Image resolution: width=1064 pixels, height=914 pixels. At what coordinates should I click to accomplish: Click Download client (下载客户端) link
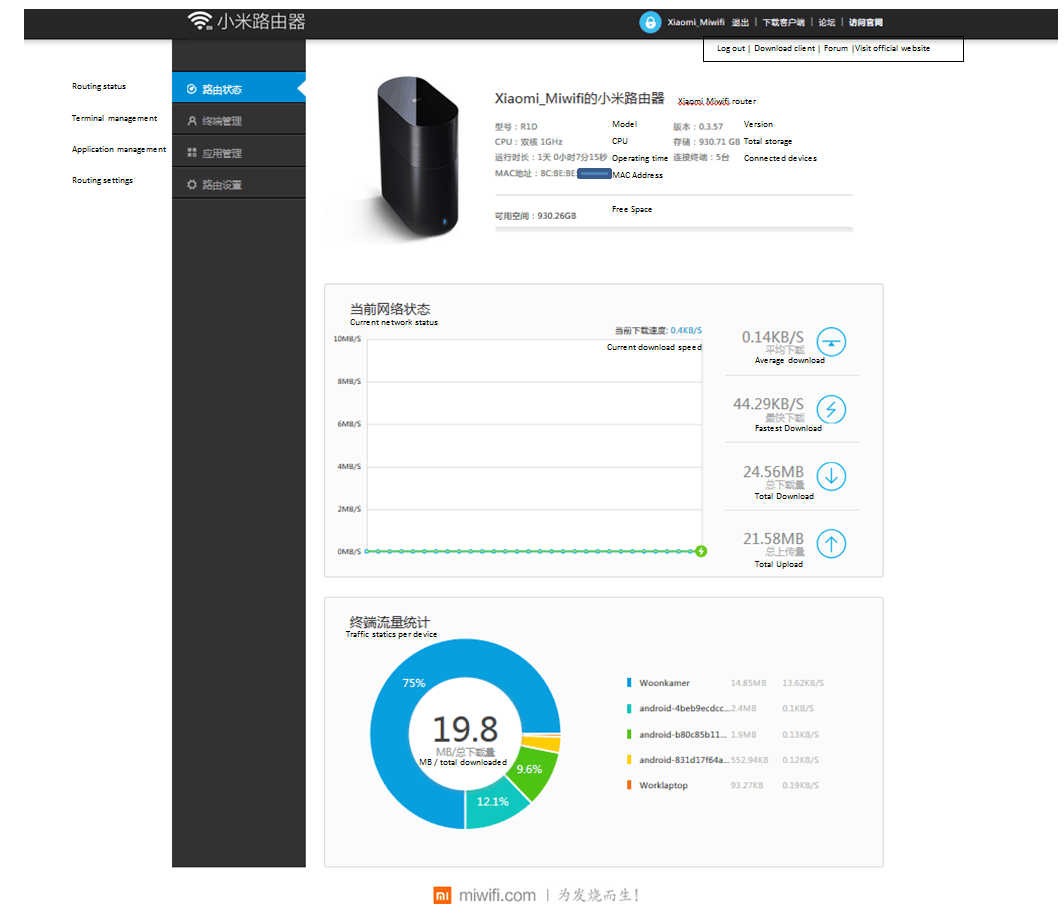[x=784, y=22]
